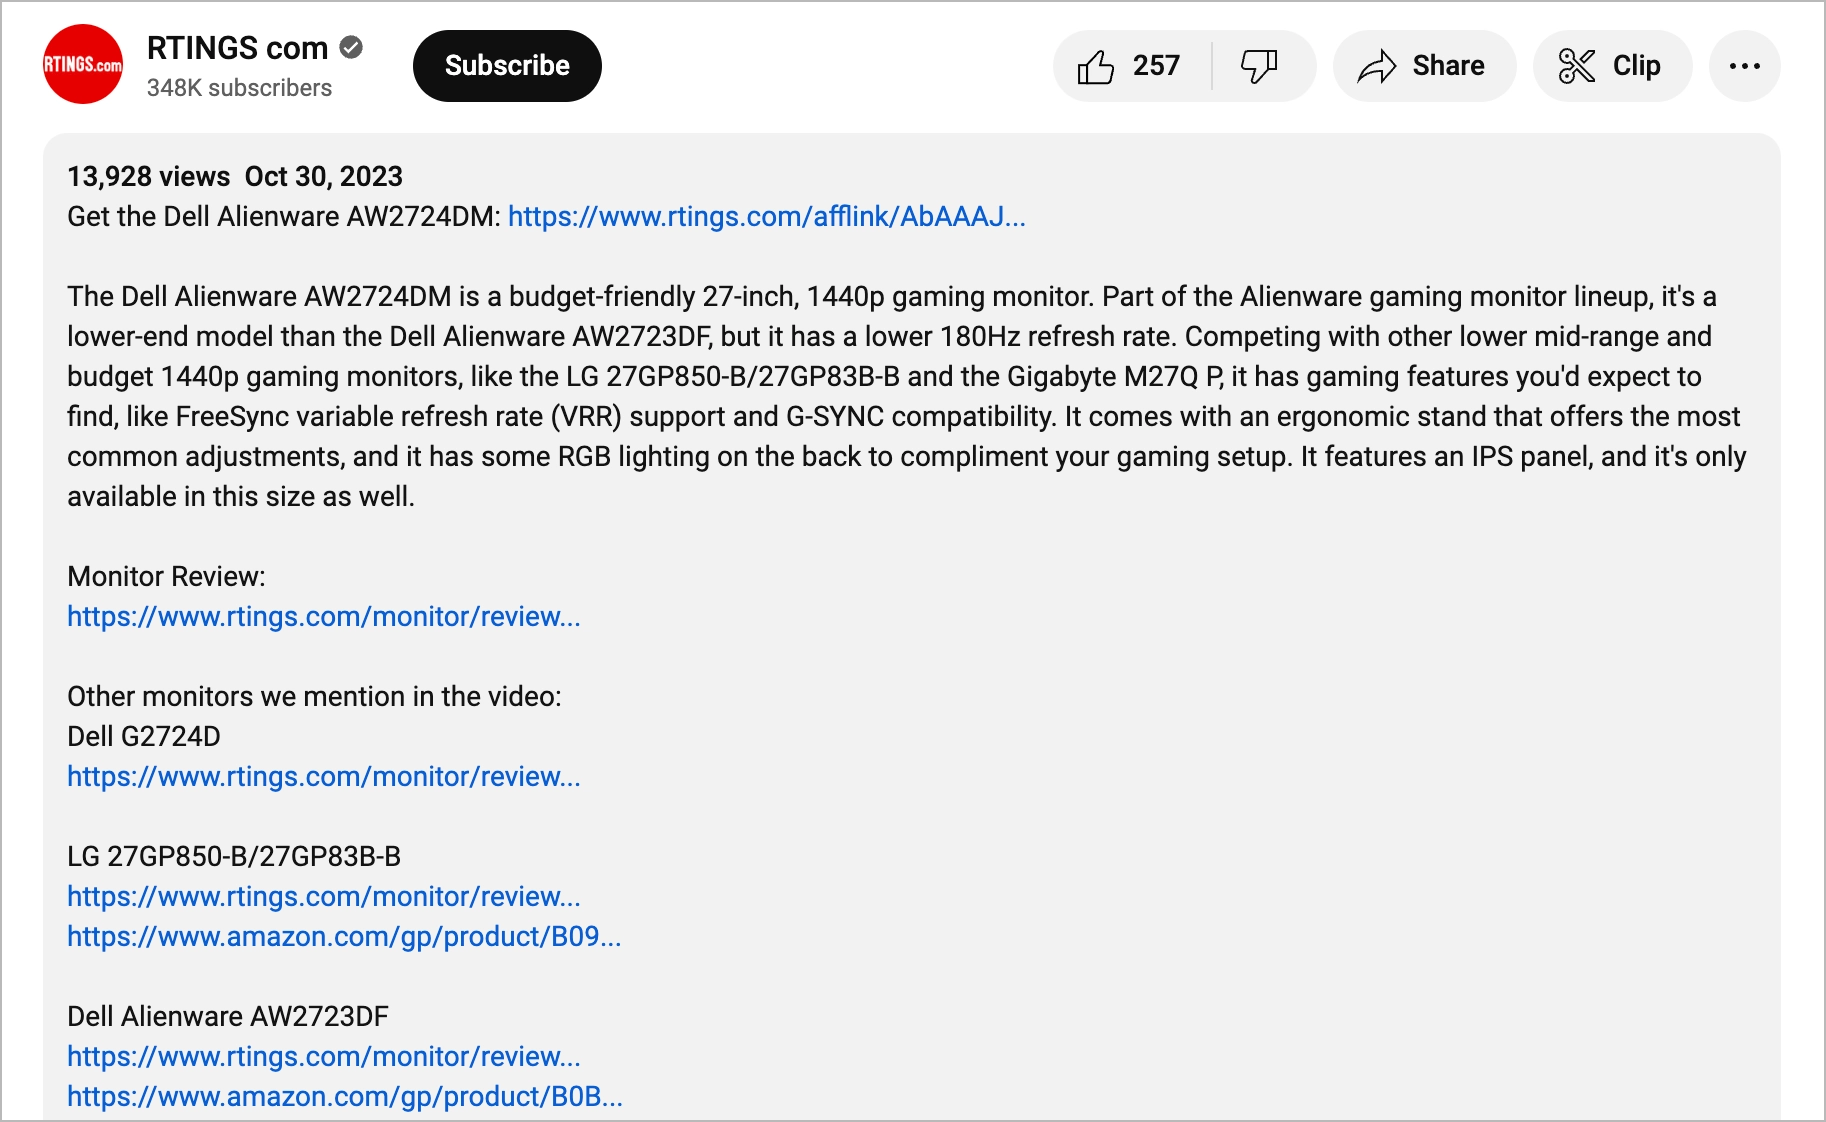The height and width of the screenshot is (1122, 1826).
Task: Open the LG 27GP850-B rtings review link
Action: (324, 897)
